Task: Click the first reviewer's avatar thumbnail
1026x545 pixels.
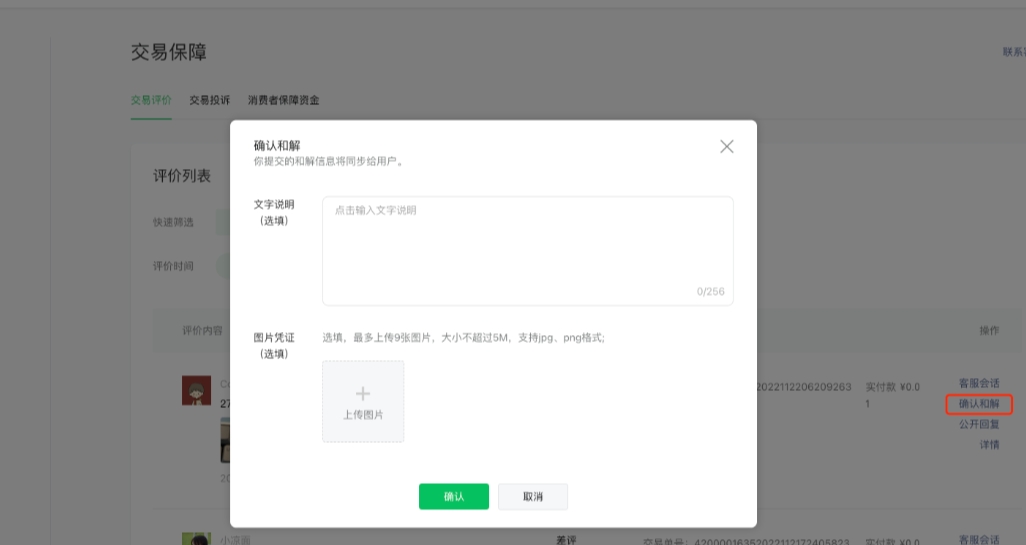Action: point(196,391)
